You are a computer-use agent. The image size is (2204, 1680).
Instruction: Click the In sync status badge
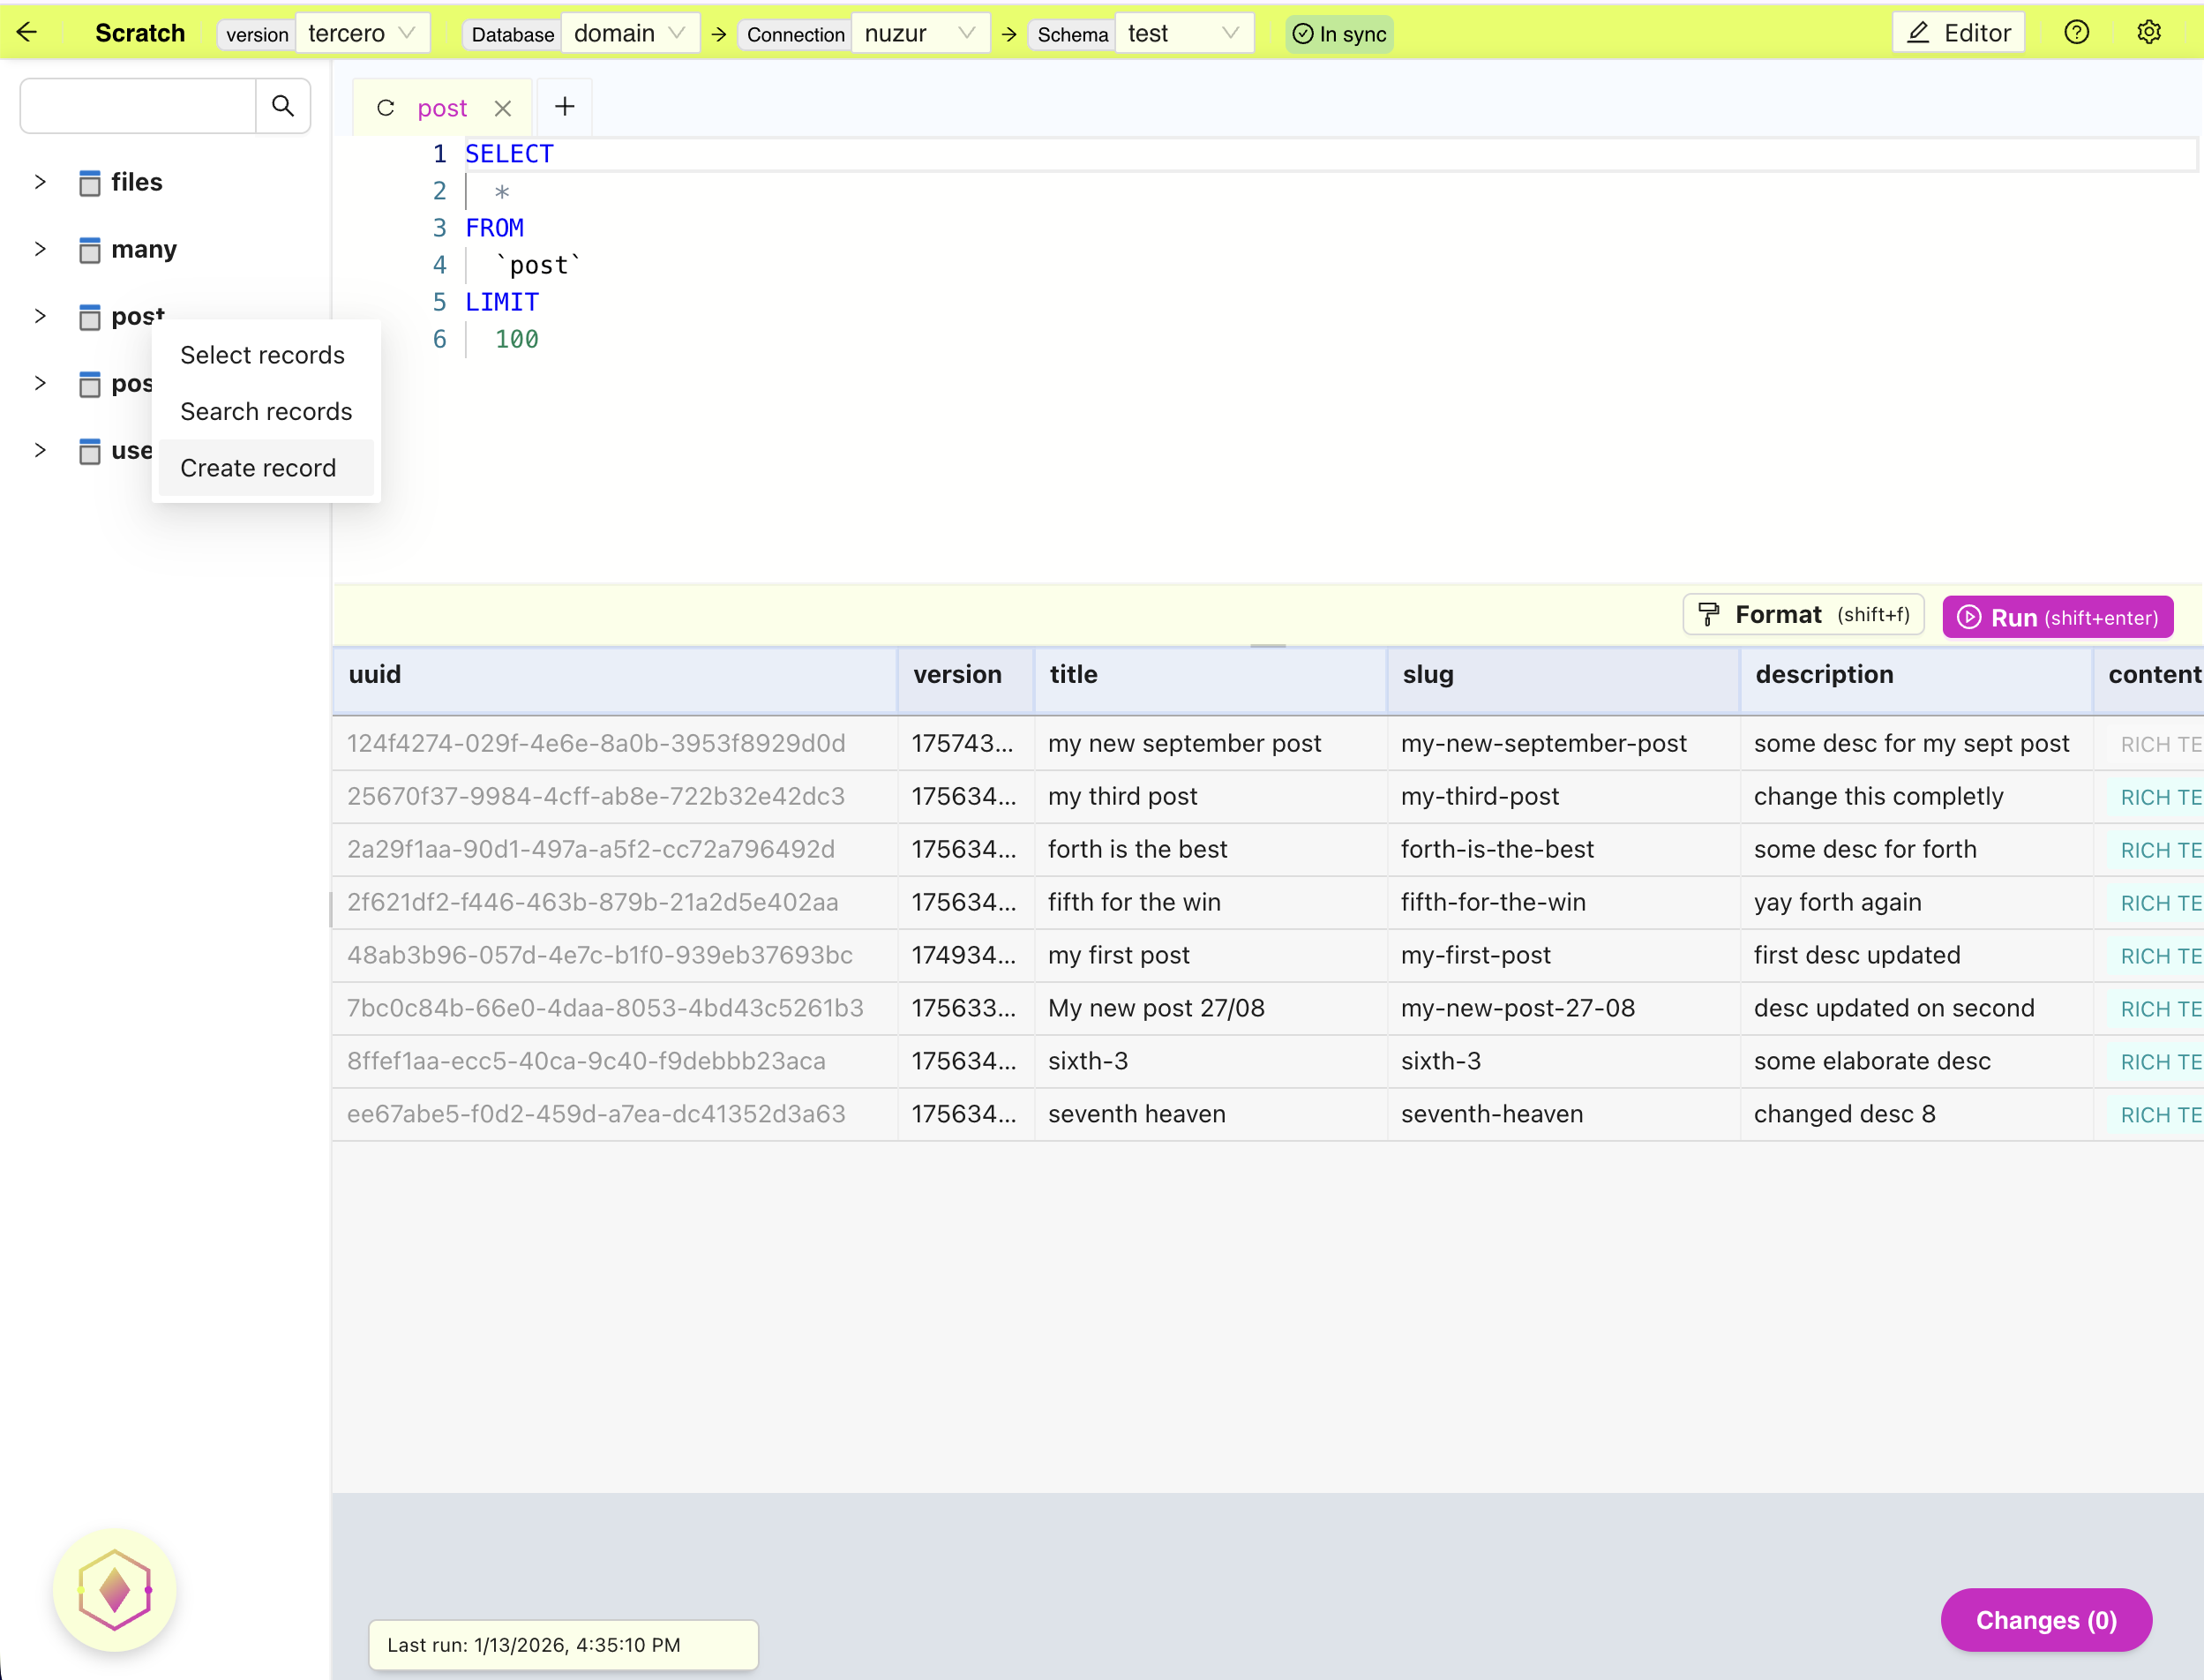(x=1338, y=33)
